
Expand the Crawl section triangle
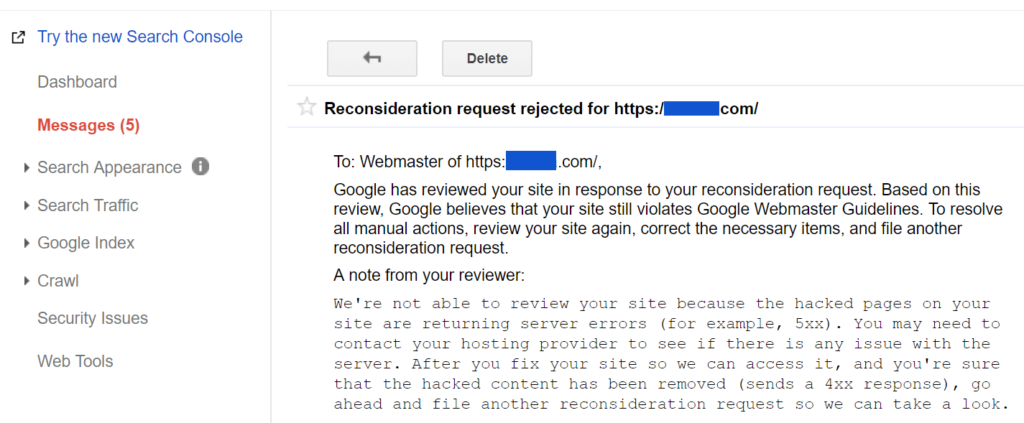tap(26, 282)
